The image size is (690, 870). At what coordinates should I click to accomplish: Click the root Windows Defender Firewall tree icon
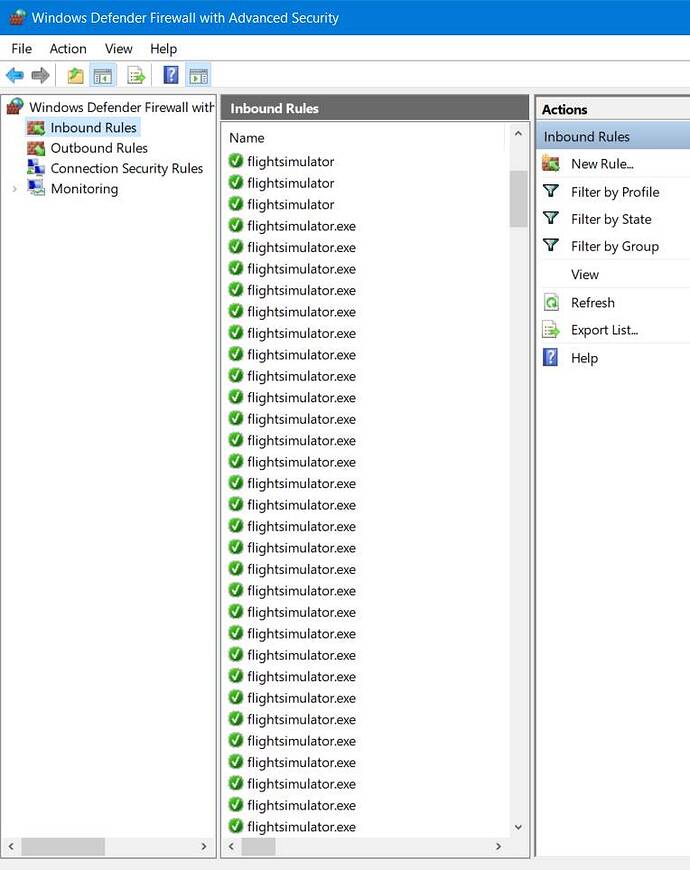coord(16,107)
